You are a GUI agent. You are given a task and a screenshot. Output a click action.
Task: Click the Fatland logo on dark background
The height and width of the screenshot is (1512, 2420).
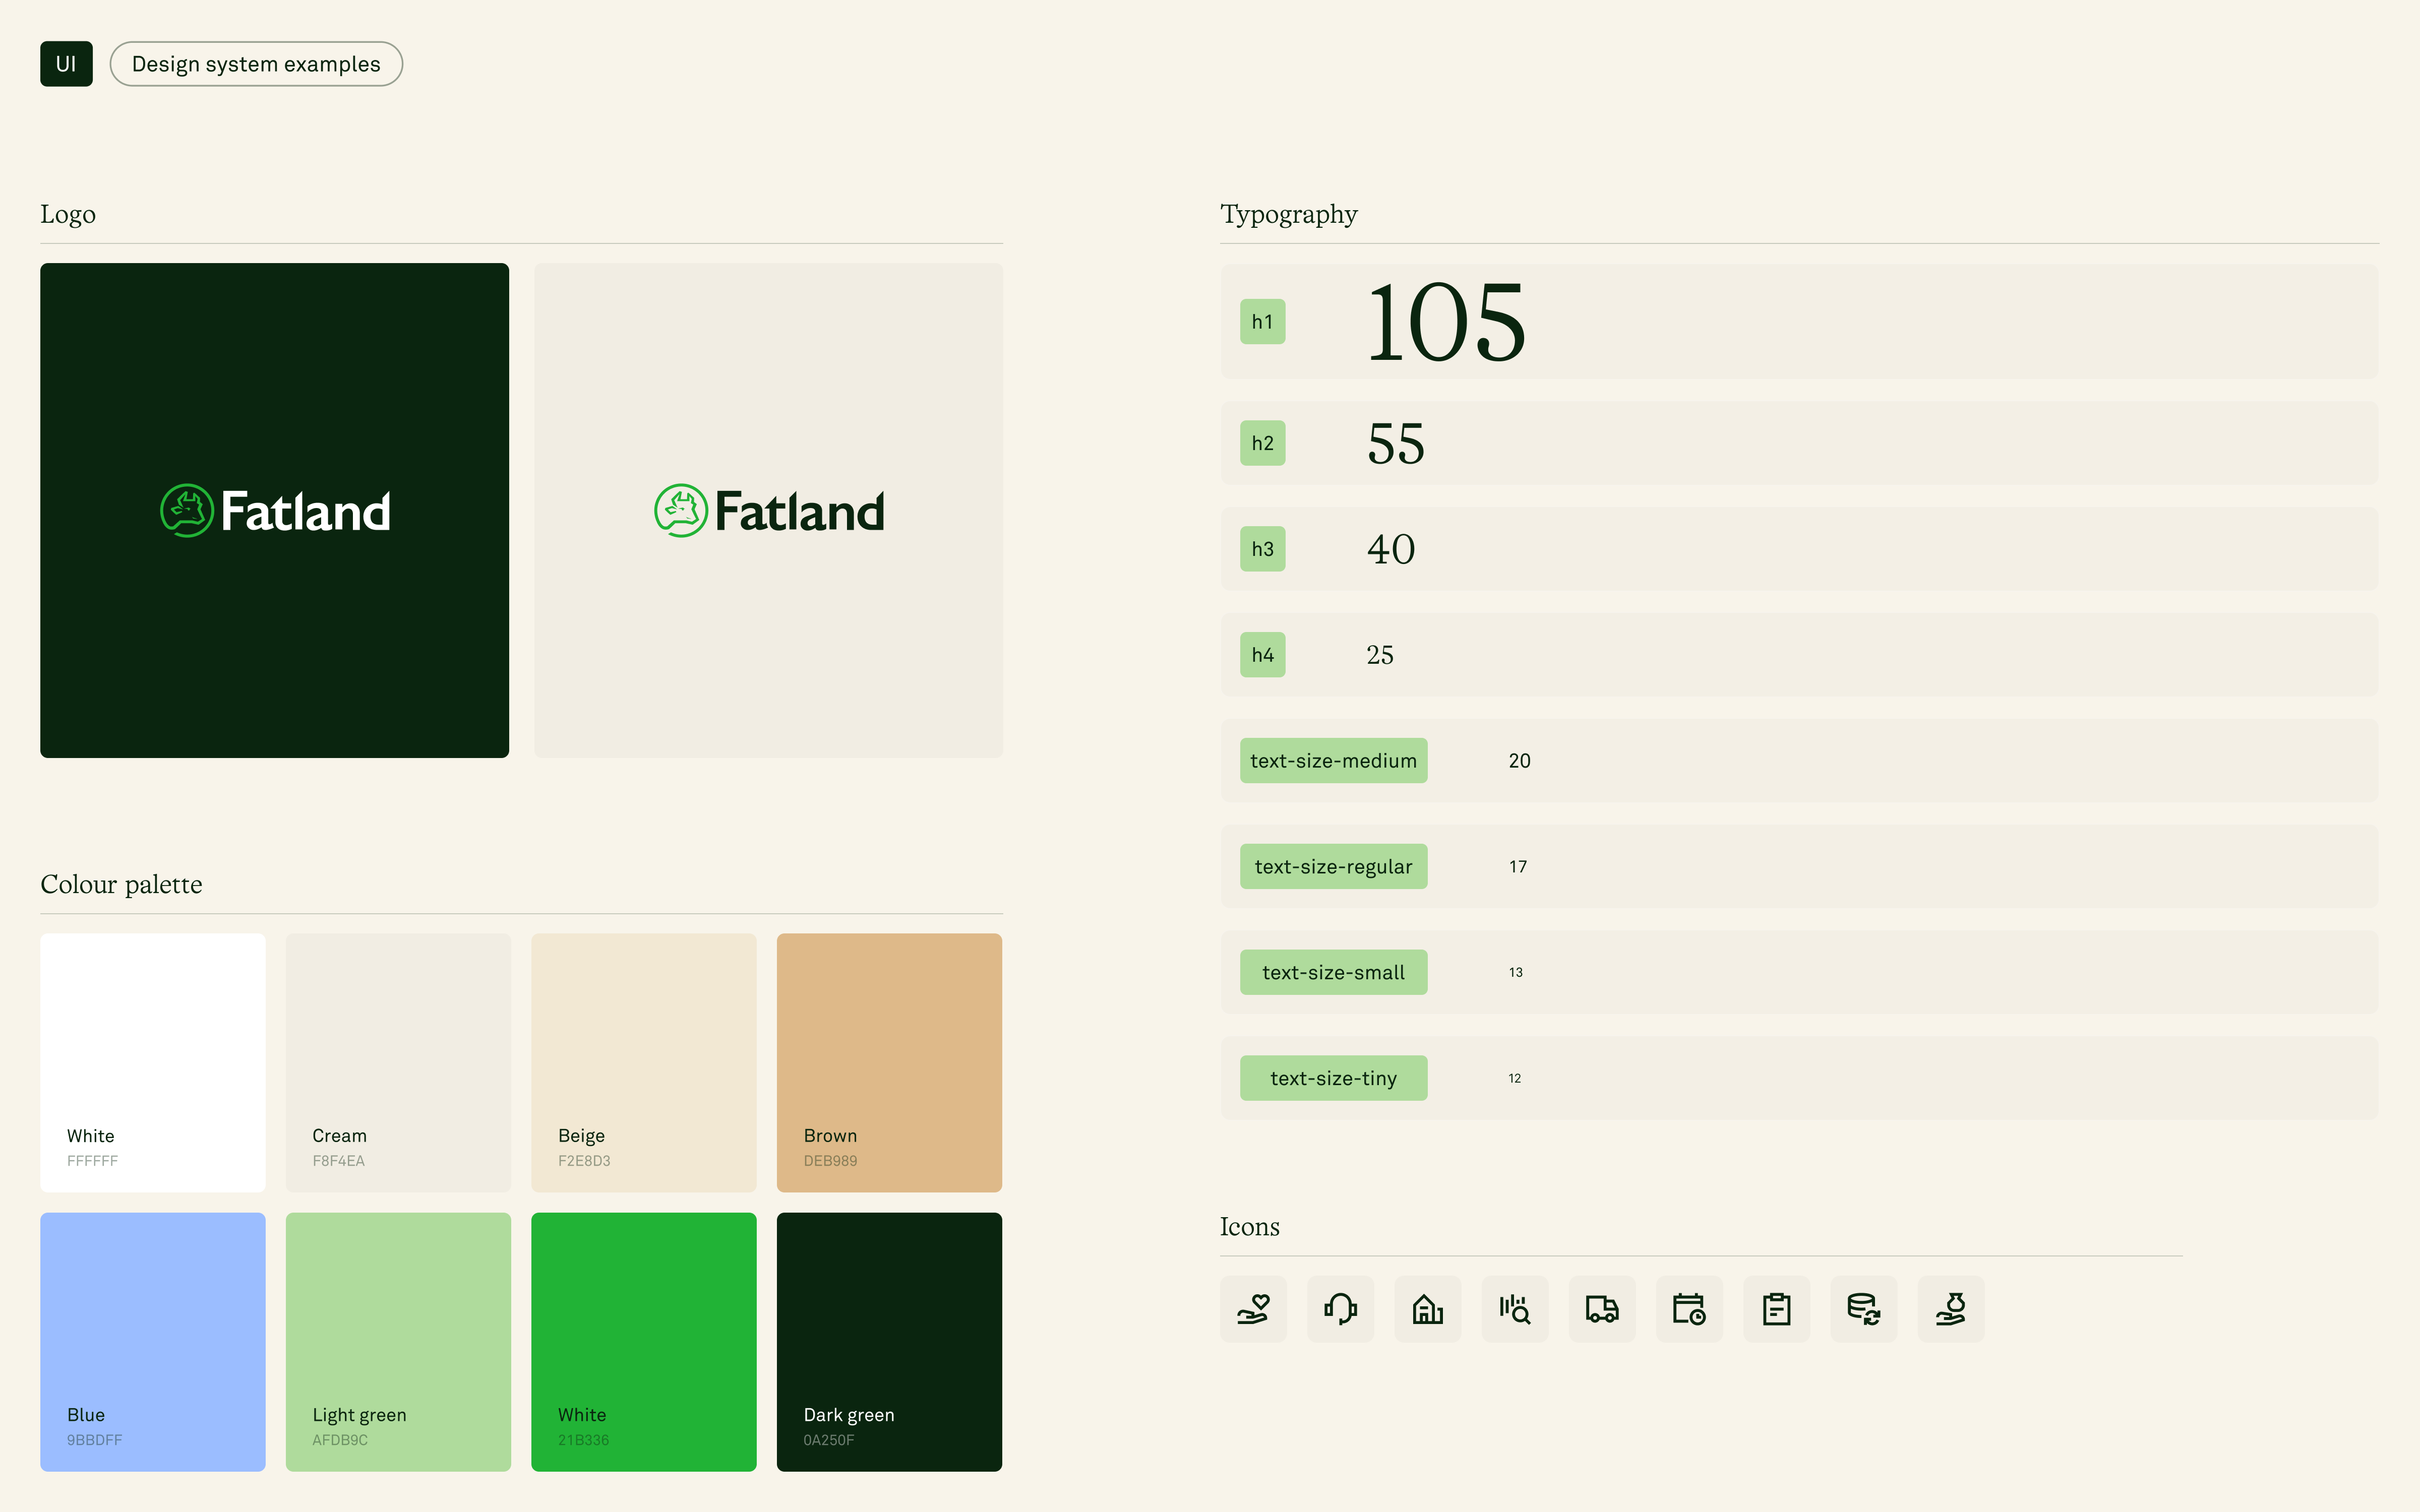(275, 511)
